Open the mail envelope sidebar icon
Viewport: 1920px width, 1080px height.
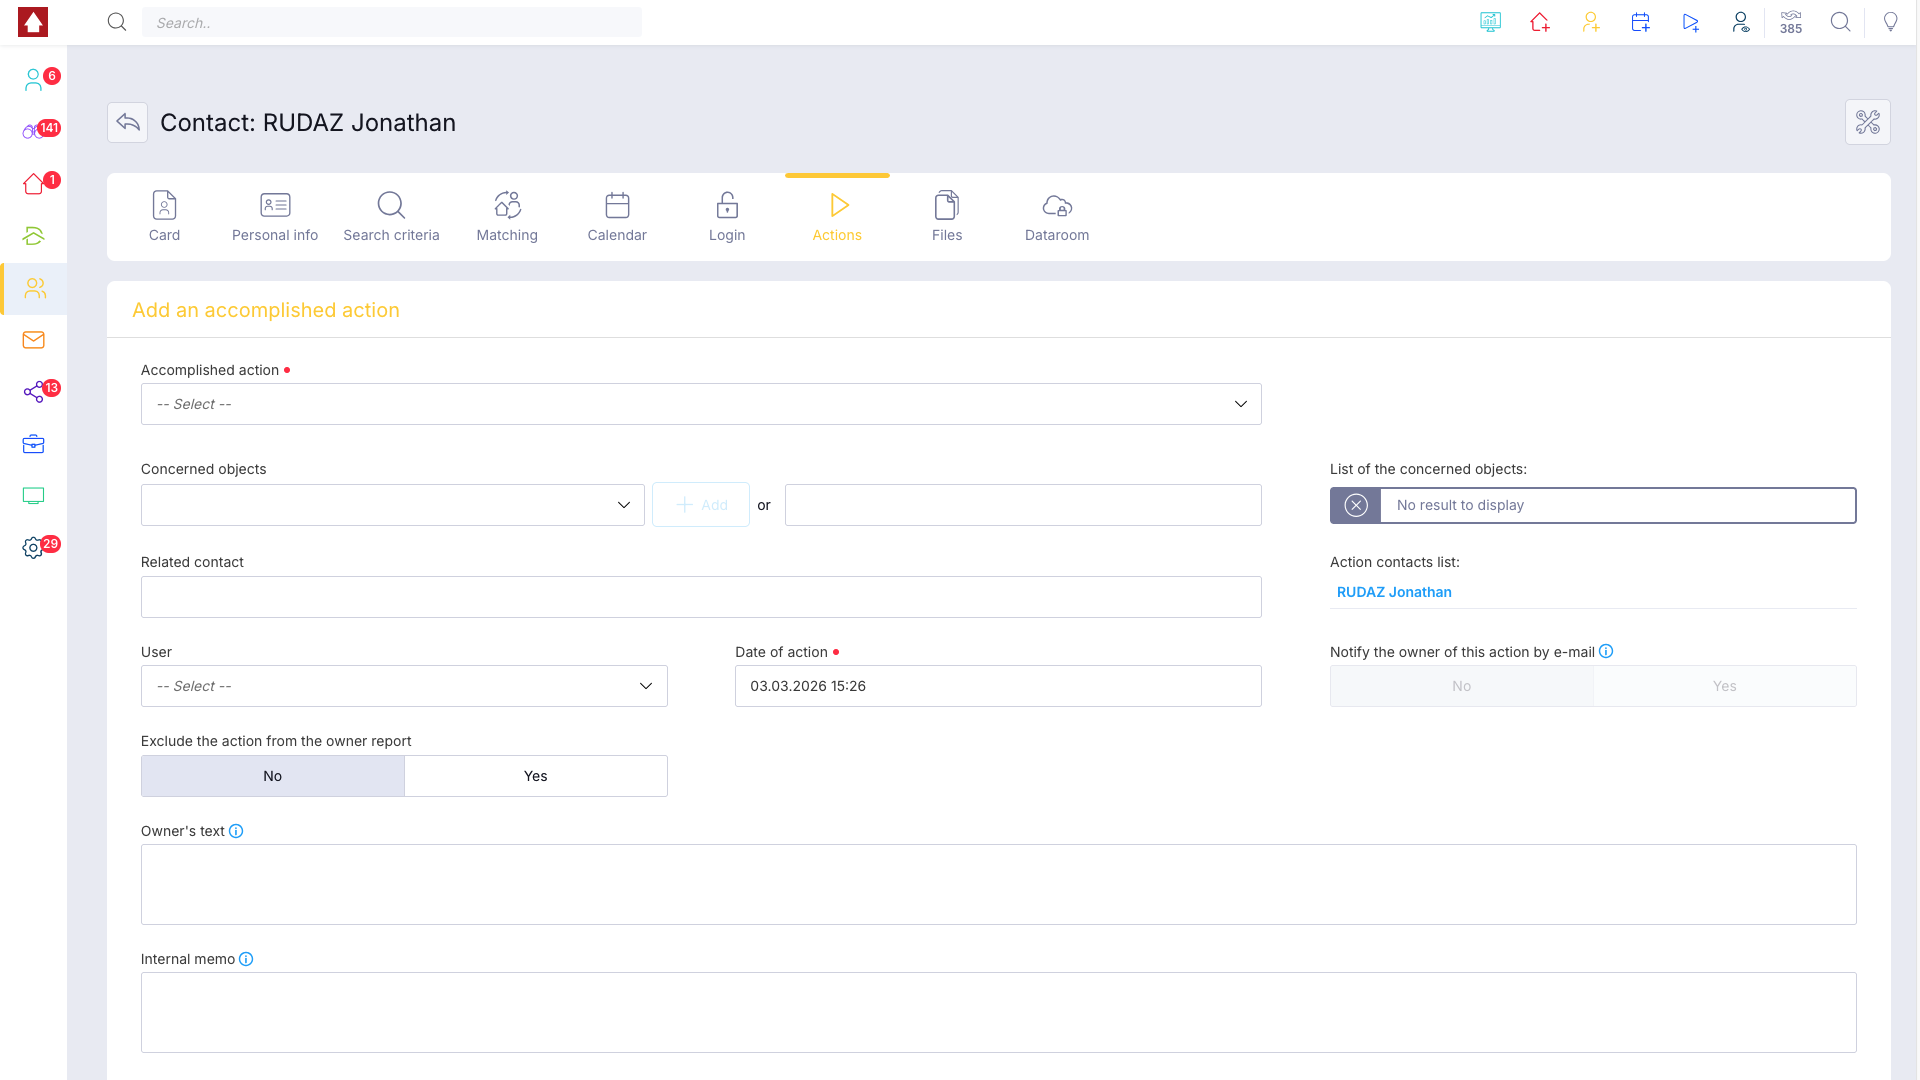point(34,340)
